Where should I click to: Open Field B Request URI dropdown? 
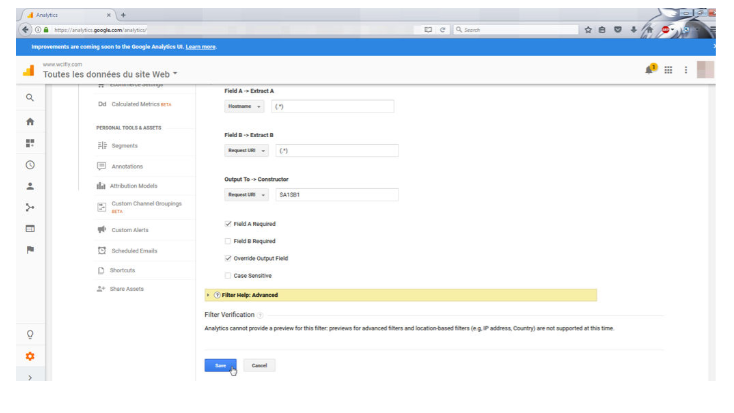coord(246,150)
